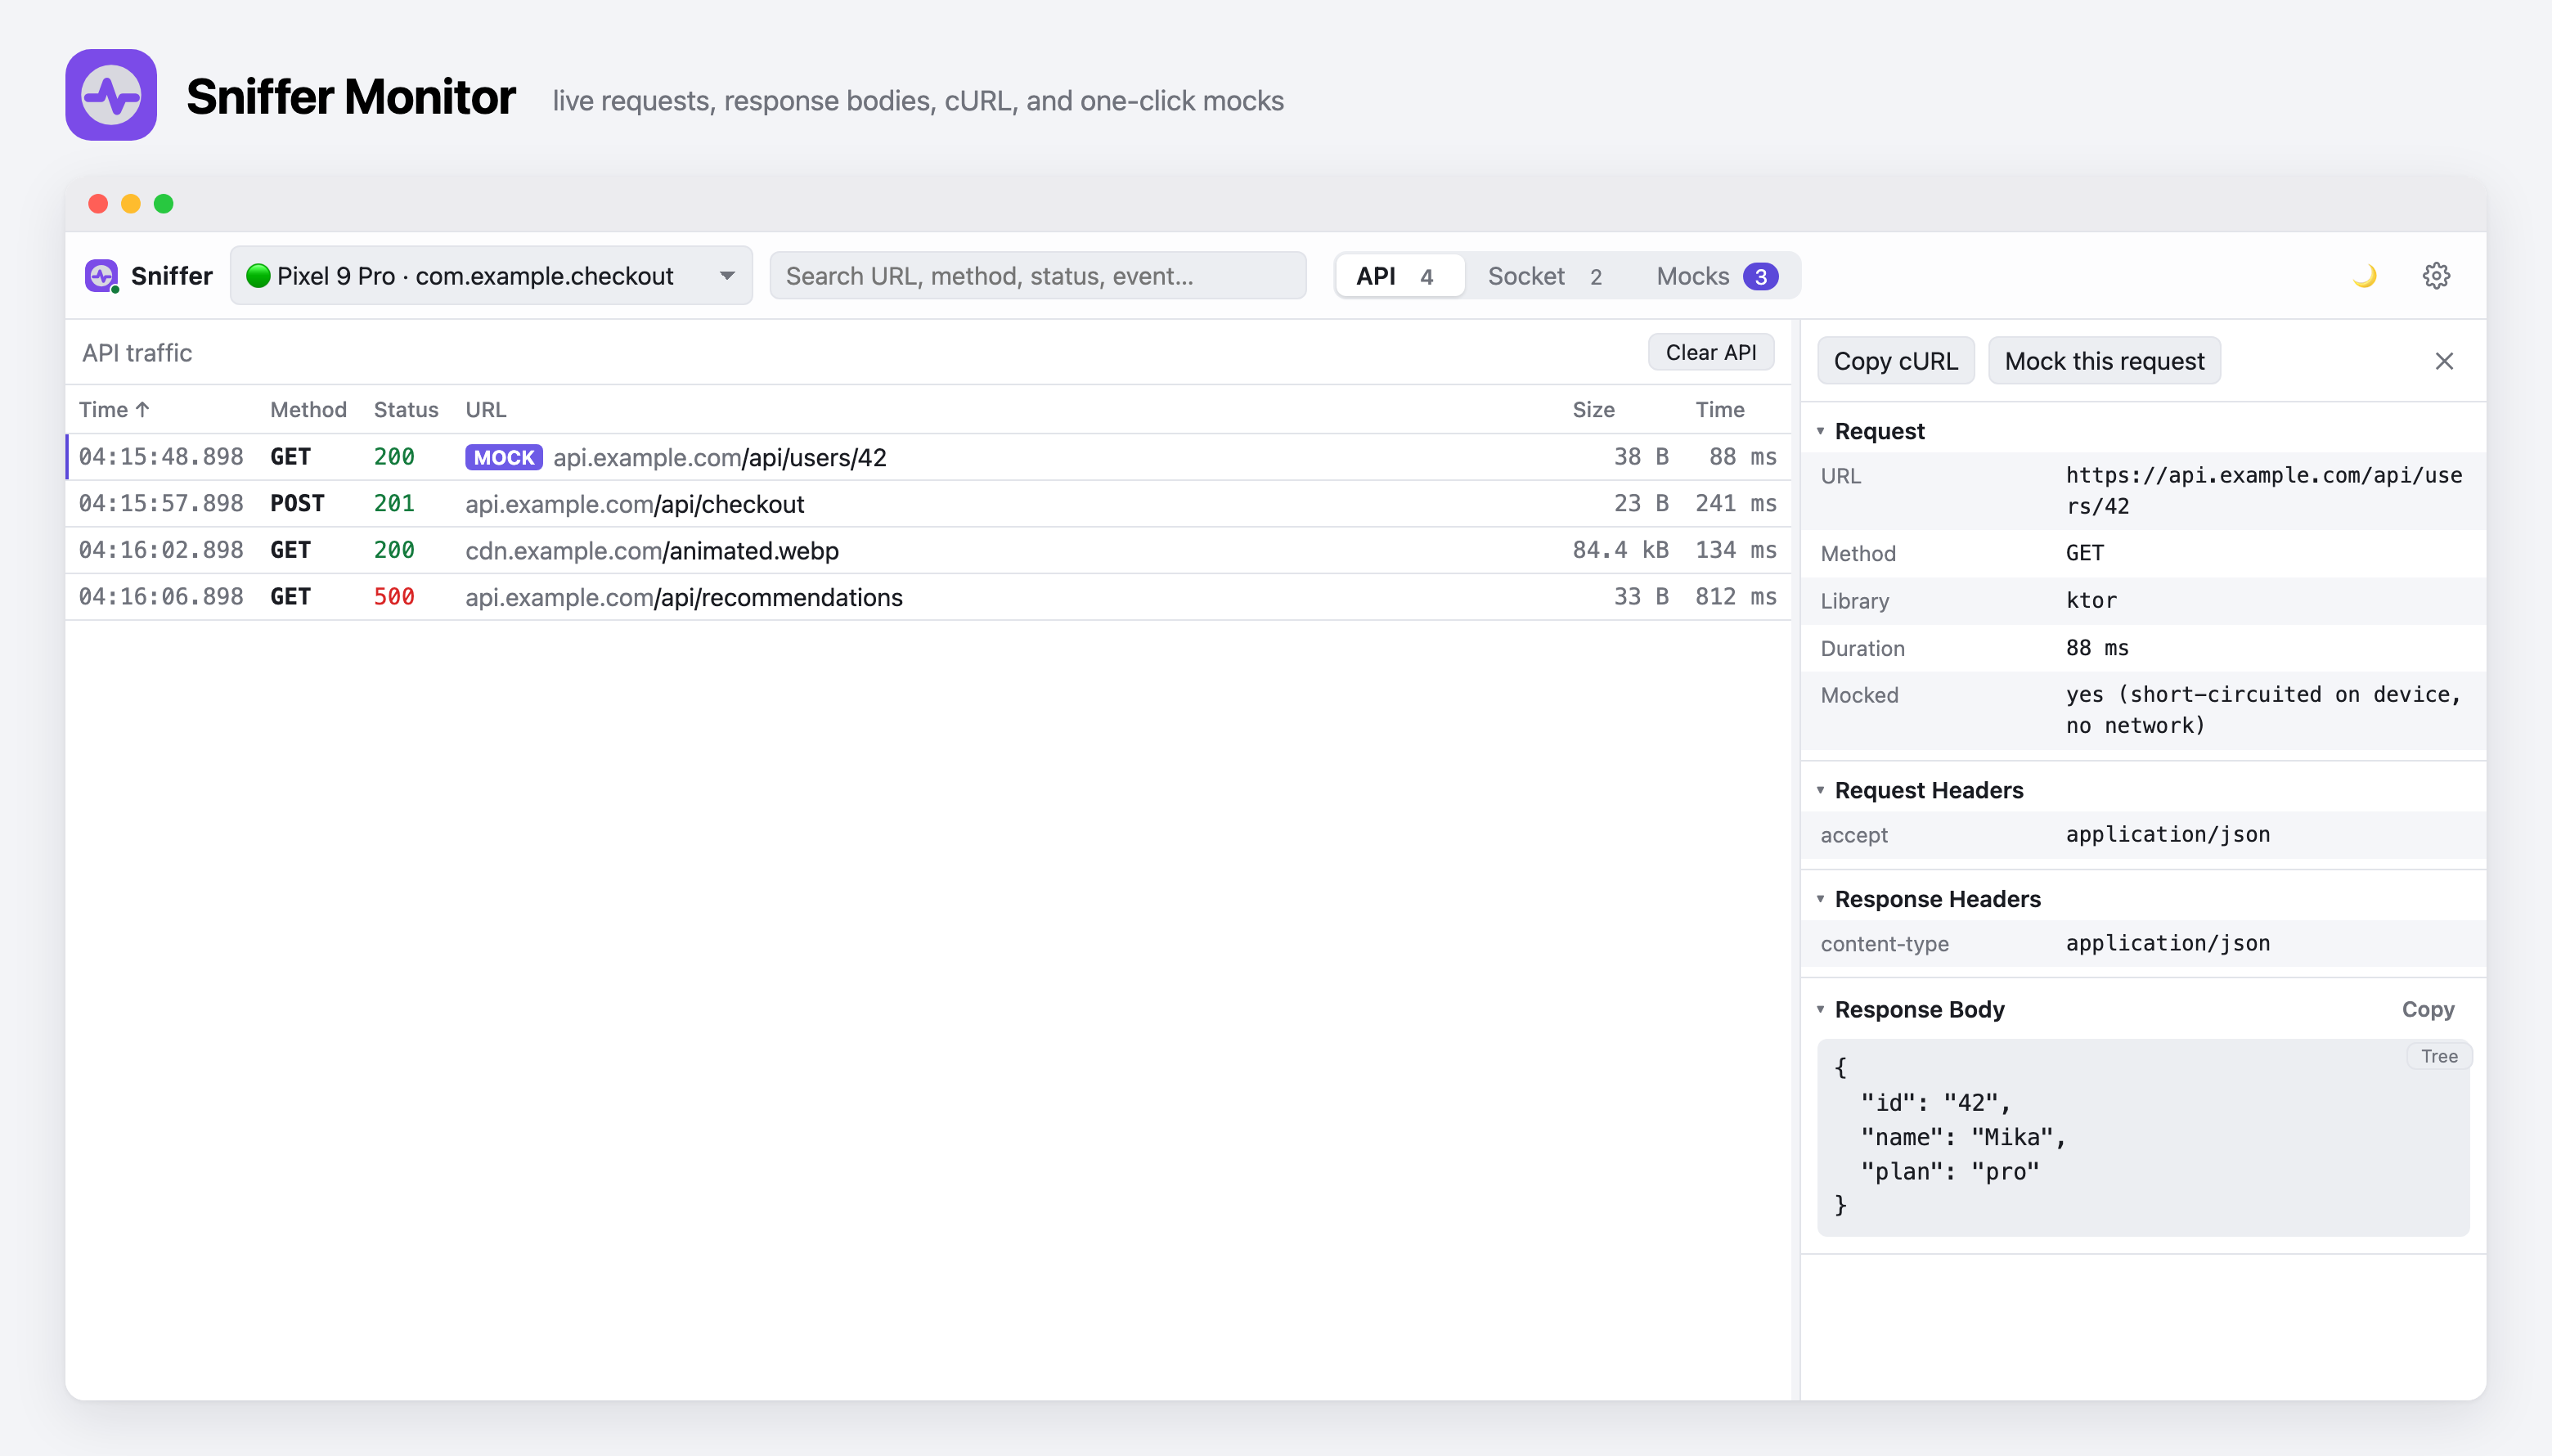The height and width of the screenshot is (1456, 2552).
Task: Select the POST /api/checkout request row
Action: [x=928, y=504]
